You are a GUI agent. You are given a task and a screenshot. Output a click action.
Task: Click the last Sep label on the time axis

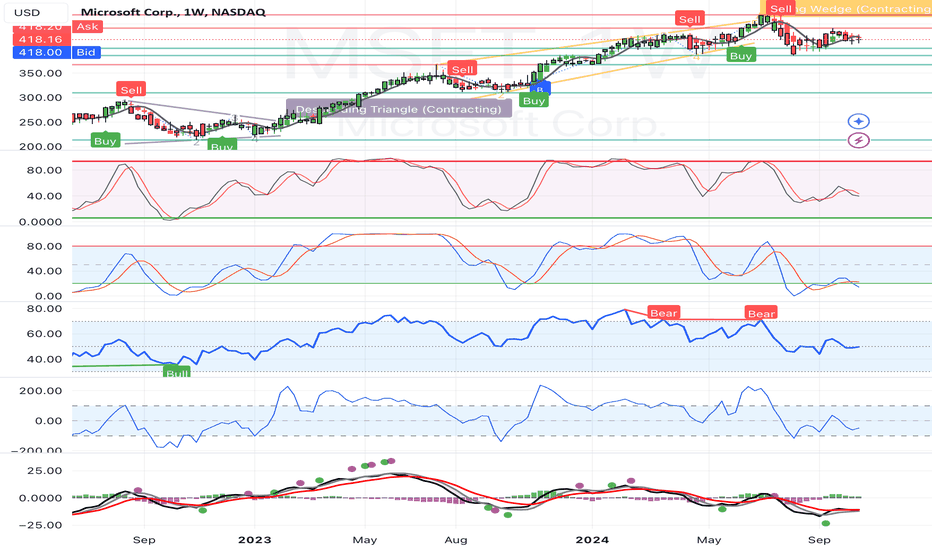click(819, 539)
